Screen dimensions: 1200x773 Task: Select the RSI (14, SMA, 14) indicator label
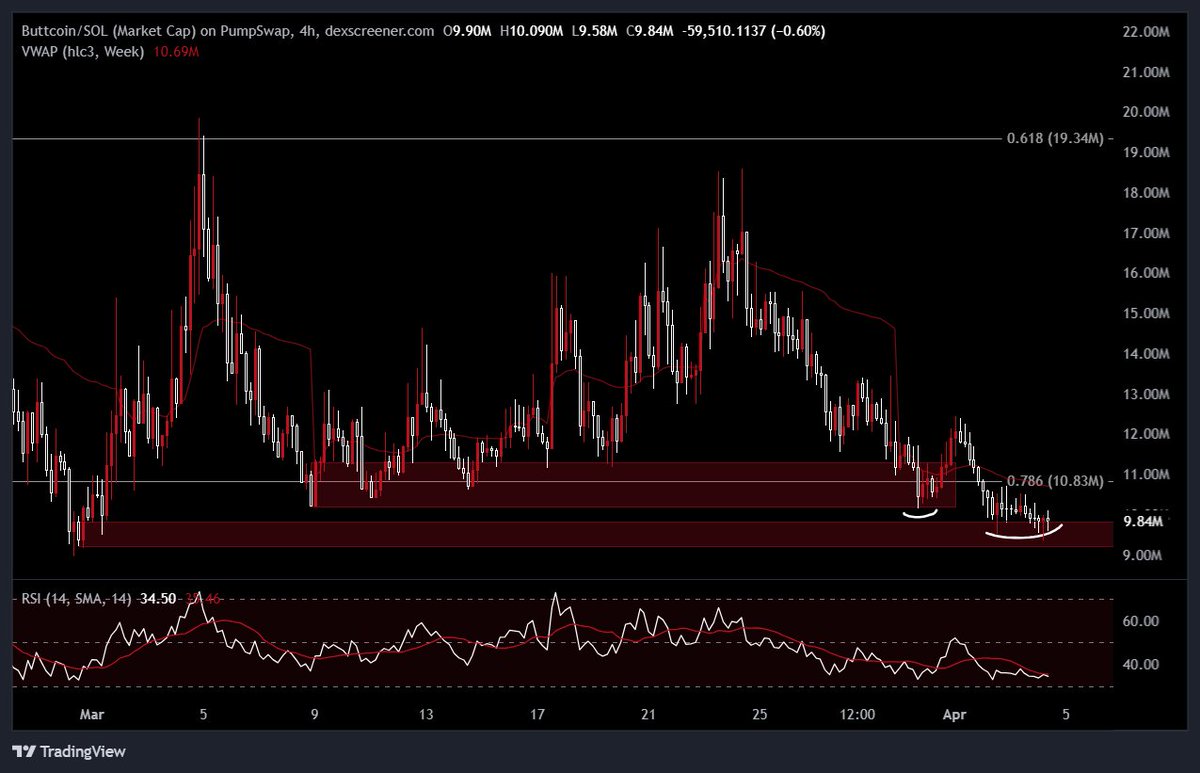pos(76,598)
